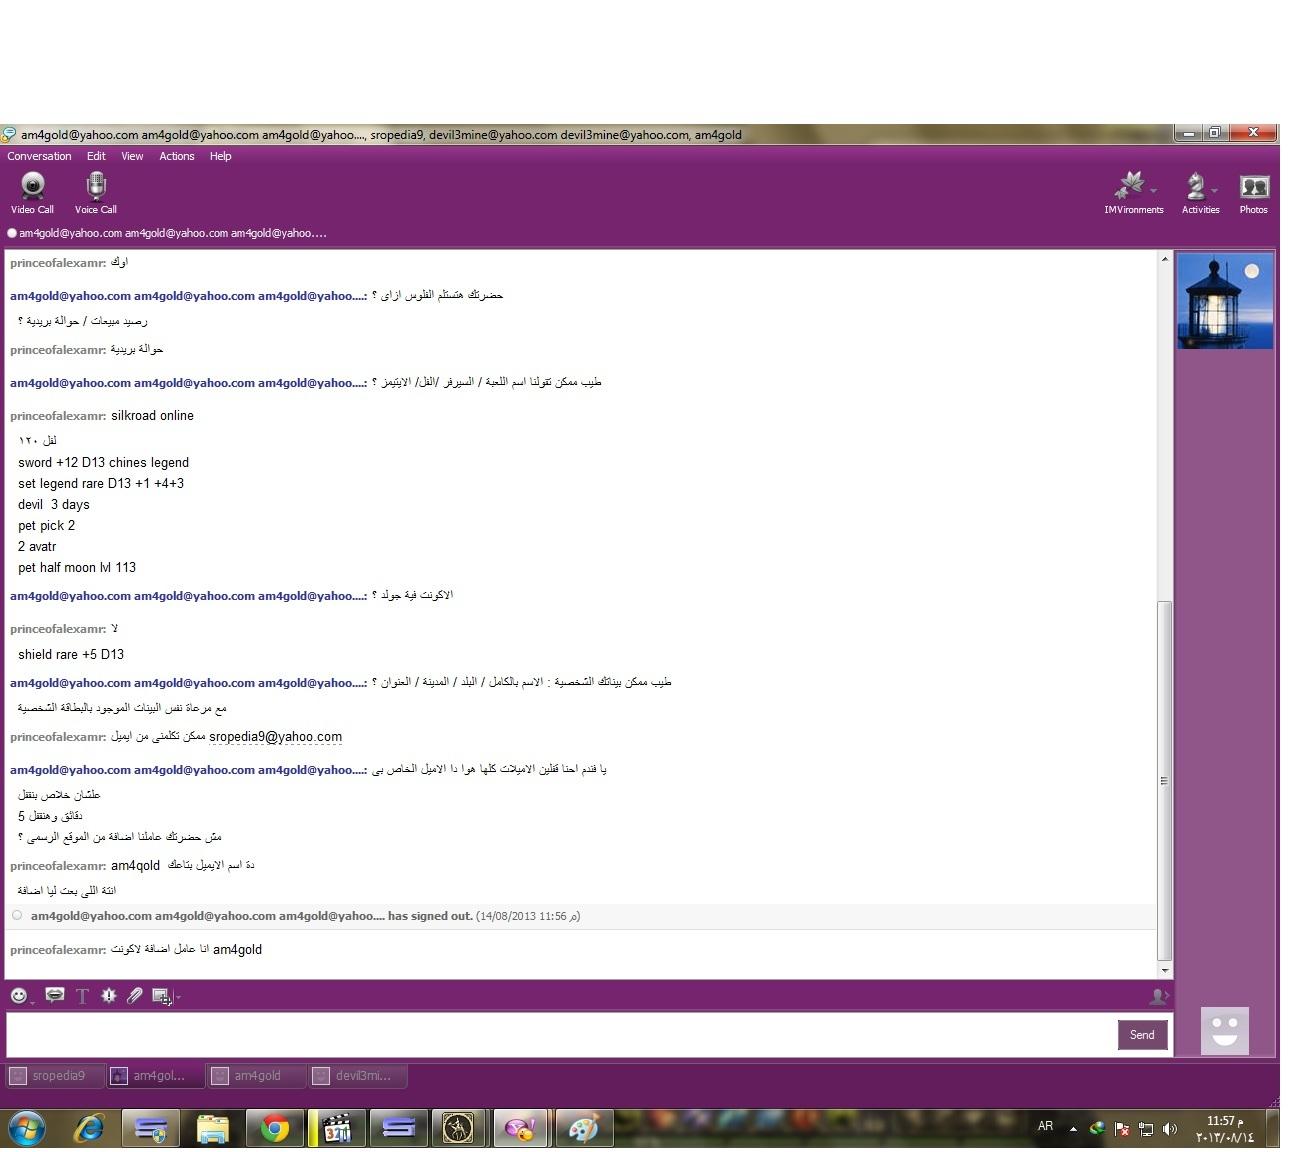Click the AR language indicator in the taskbar
The height and width of the screenshot is (1152, 1289).
click(1045, 1126)
